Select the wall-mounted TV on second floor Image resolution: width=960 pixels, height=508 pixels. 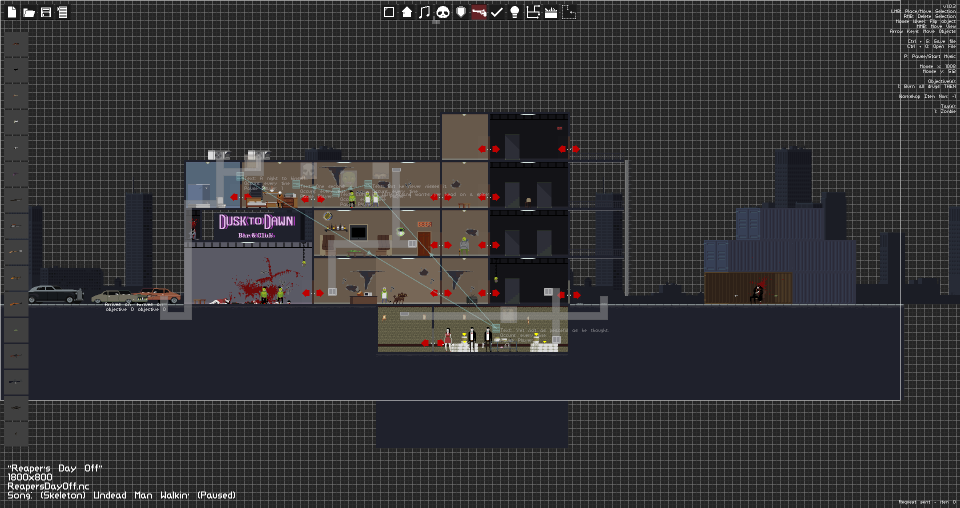pyautogui.click(x=358, y=232)
